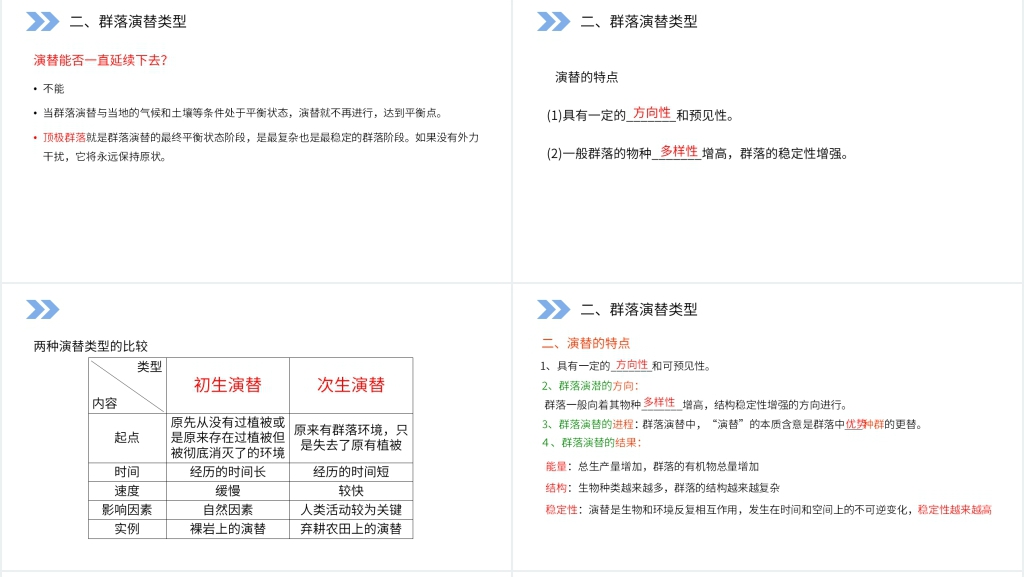
Task: Click the diagonal 类型/内容 header cell
Action: pyautogui.click(x=126, y=385)
